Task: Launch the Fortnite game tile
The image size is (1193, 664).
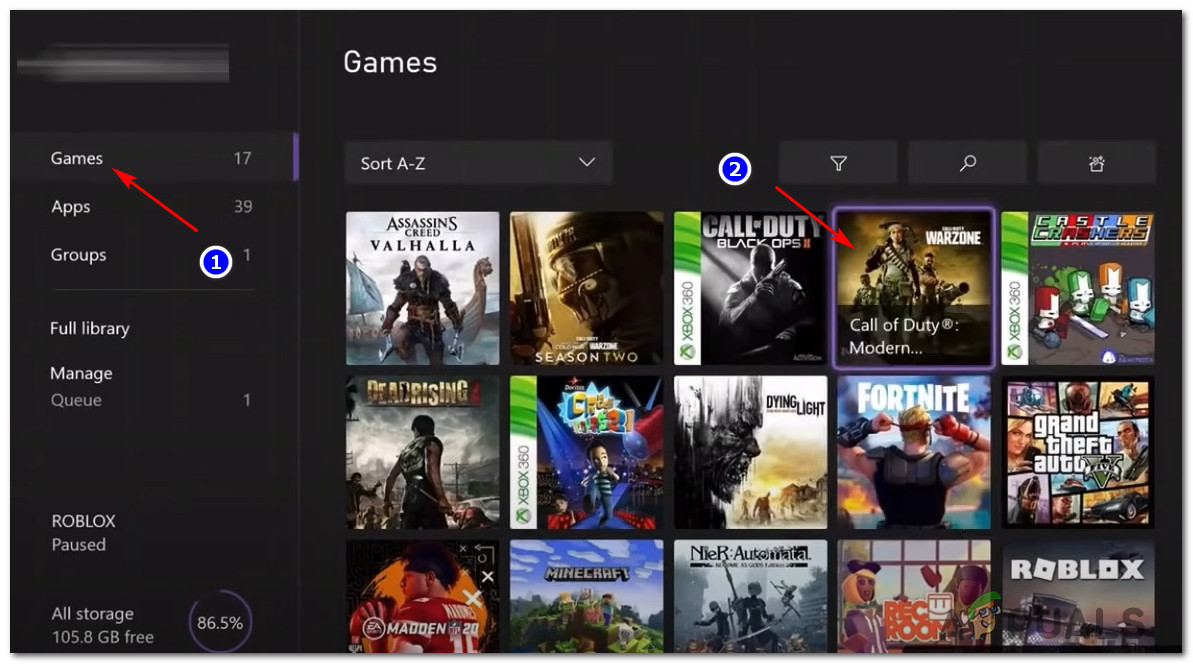Action: (914, 453)
